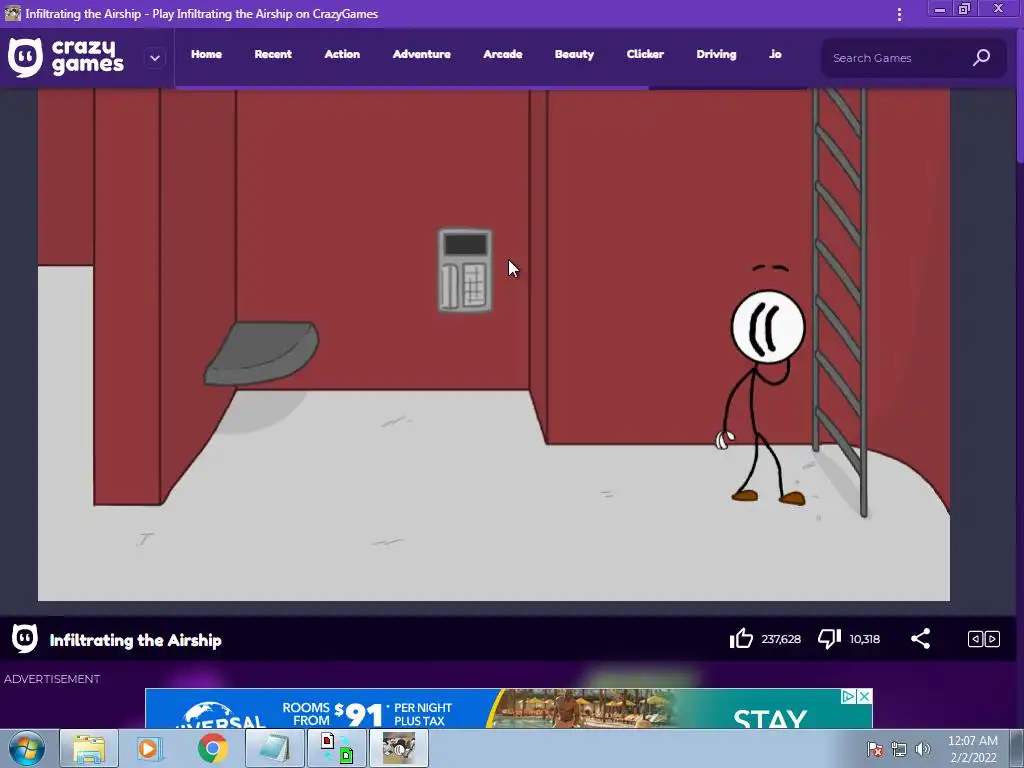Browse the Clicker category
The height and width of the screenshot is (768, 1024).
[645, 54]
